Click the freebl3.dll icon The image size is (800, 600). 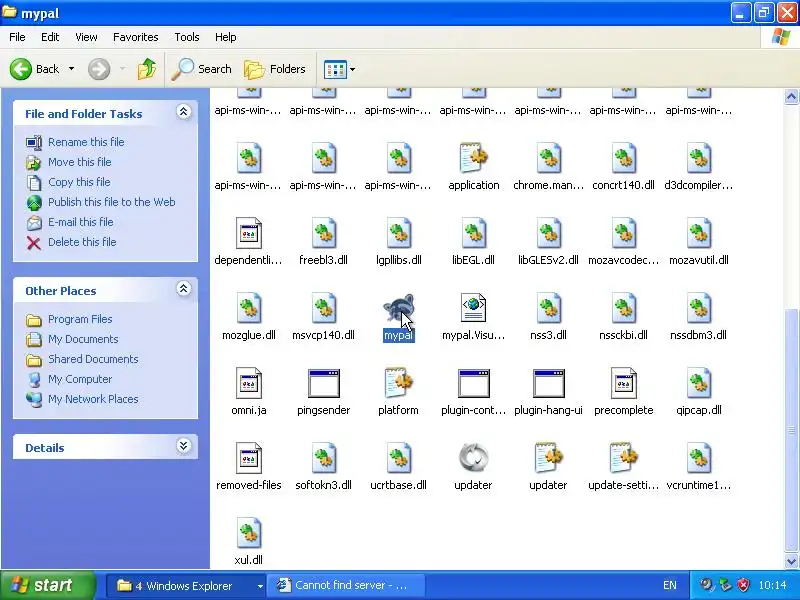[323, 233]
